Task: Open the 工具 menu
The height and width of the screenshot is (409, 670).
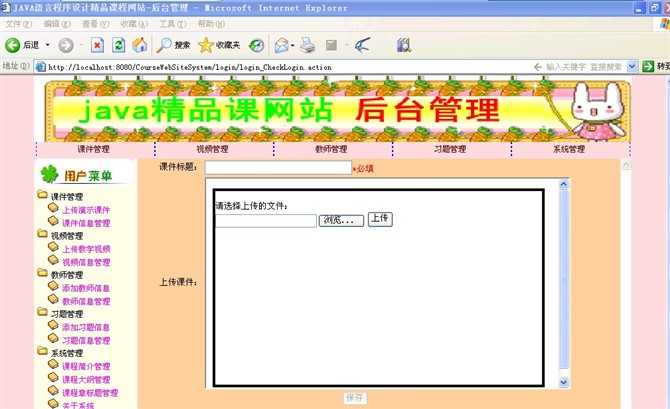Action: click(x=172, y=24)
